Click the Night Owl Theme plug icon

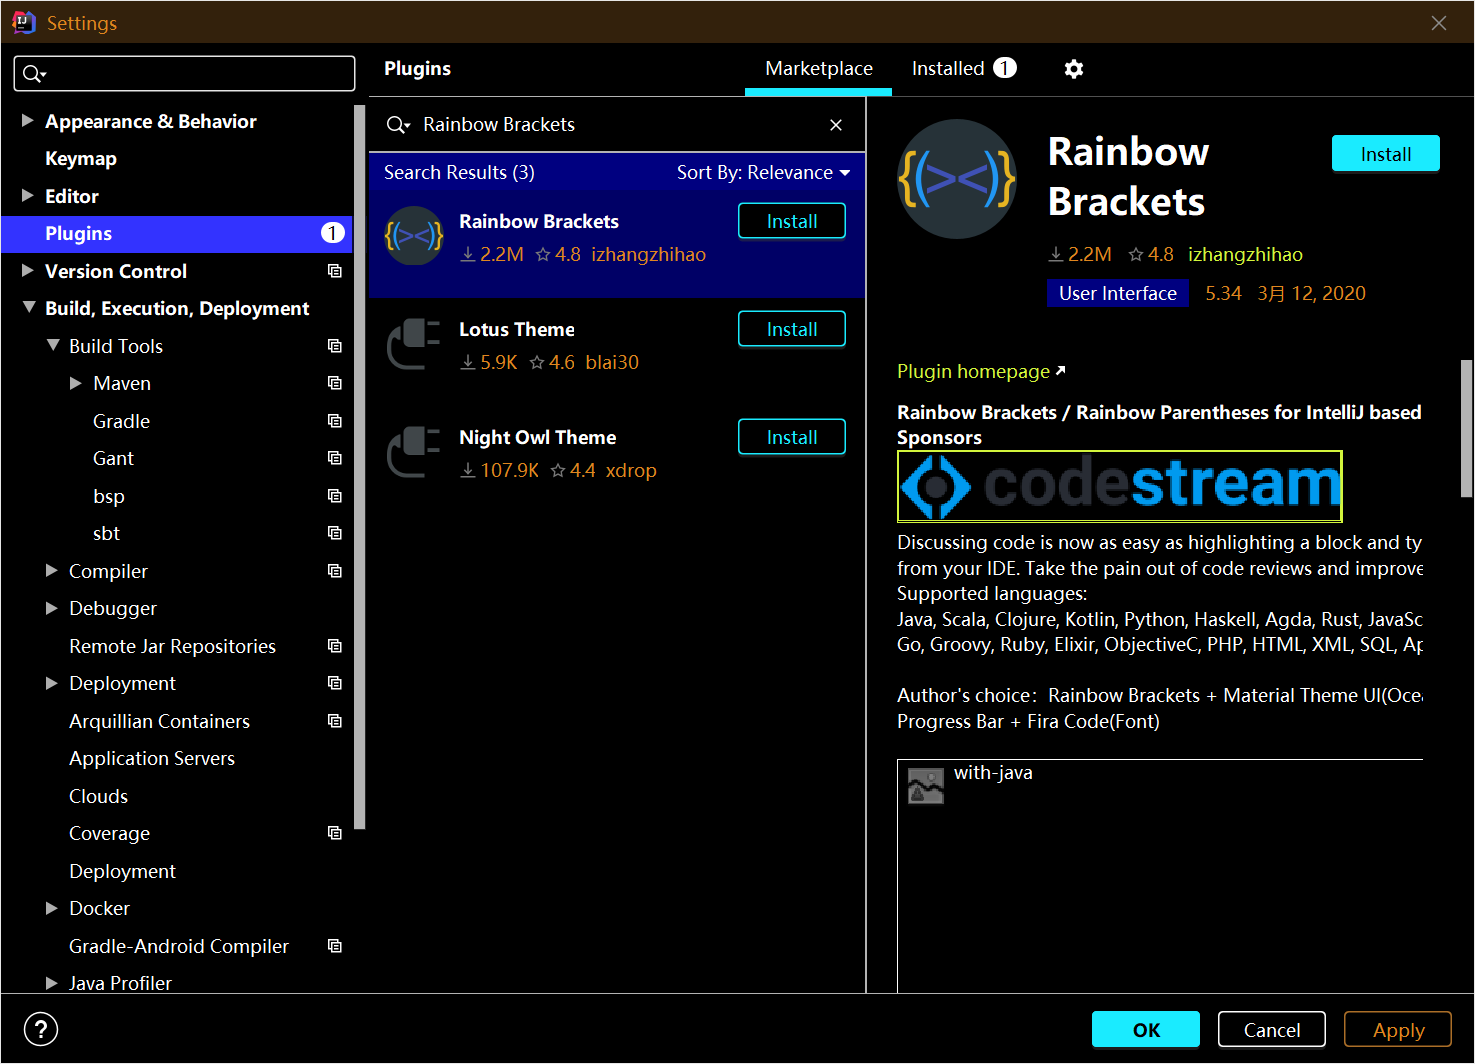pos(414,452)
